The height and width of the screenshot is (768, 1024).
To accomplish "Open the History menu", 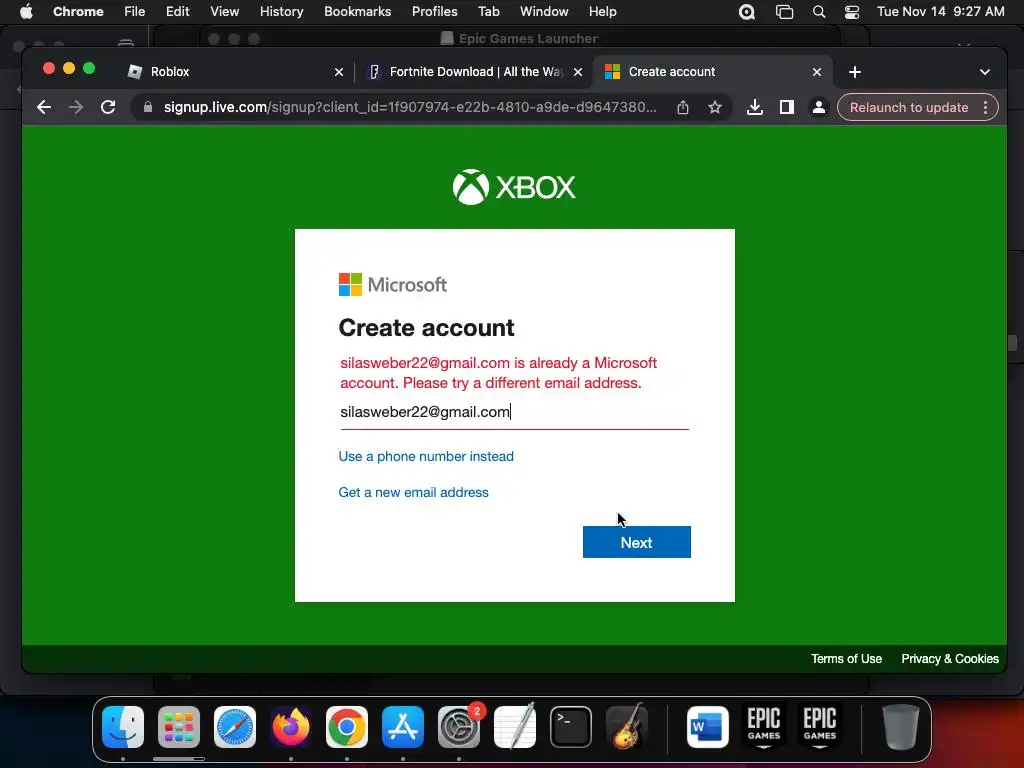I will [x=281, y=12].
